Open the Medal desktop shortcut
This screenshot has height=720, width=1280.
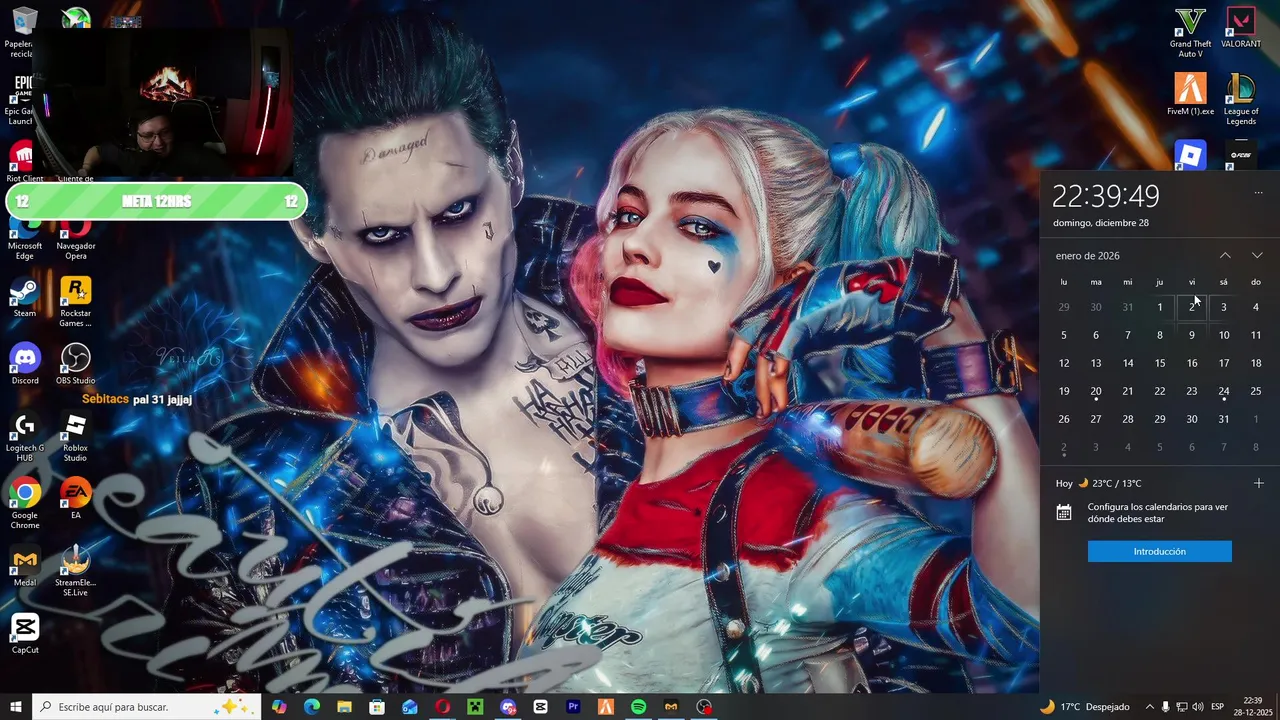pyautogui.click(x=25, y=566)
